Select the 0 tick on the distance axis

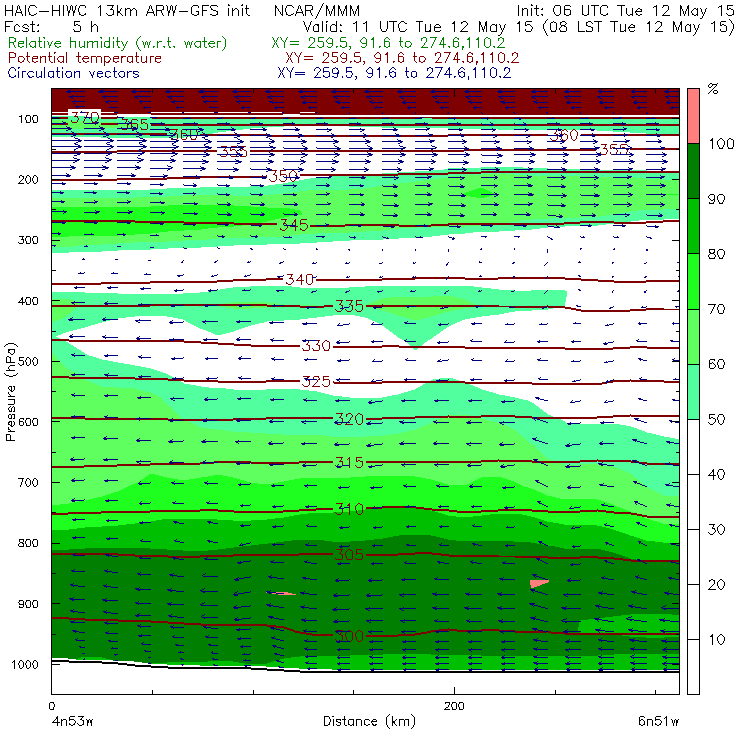[52, 706]
